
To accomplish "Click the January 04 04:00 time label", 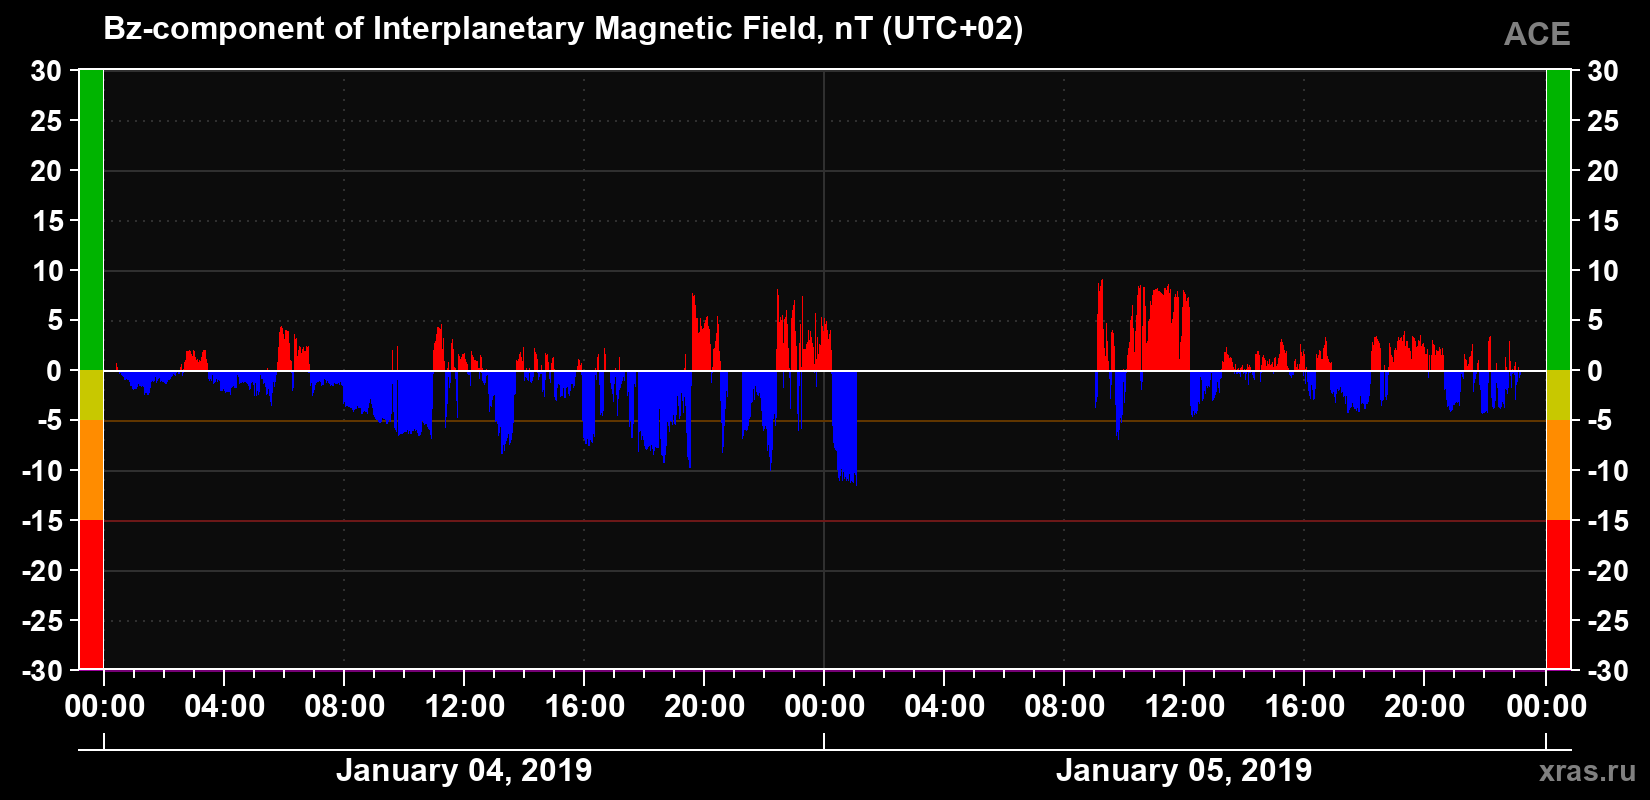I will pos(224,707).
